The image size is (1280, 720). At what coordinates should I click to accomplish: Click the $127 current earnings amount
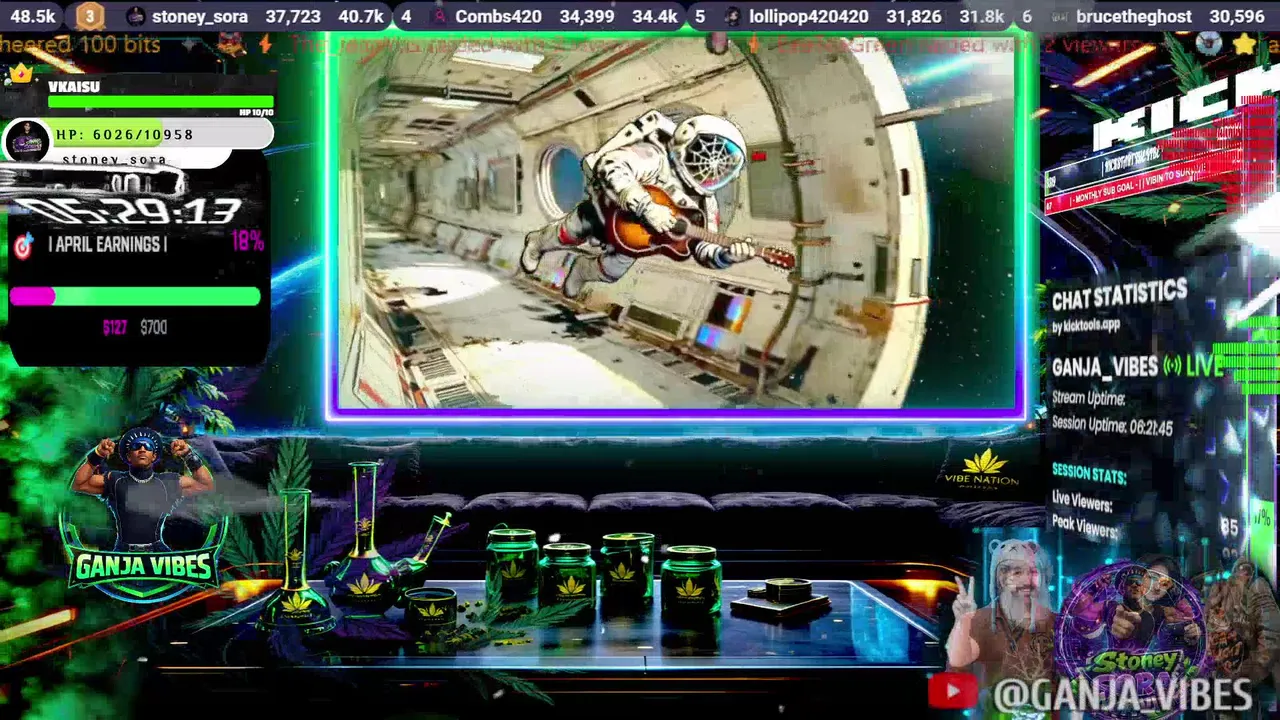(115, 327)
